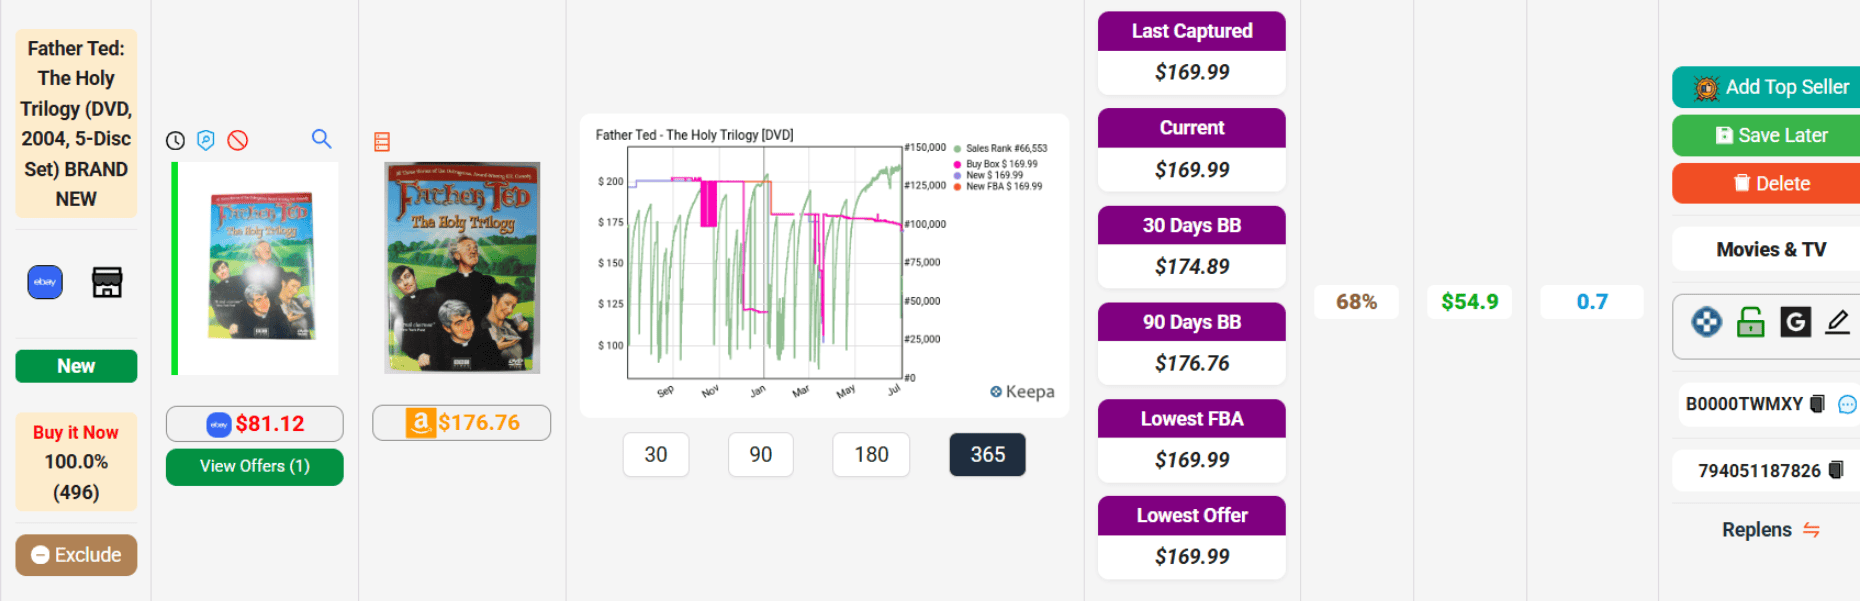
Task: Click the 68% ROI value
Action: pyautogui.click(x=1357, y=302)
